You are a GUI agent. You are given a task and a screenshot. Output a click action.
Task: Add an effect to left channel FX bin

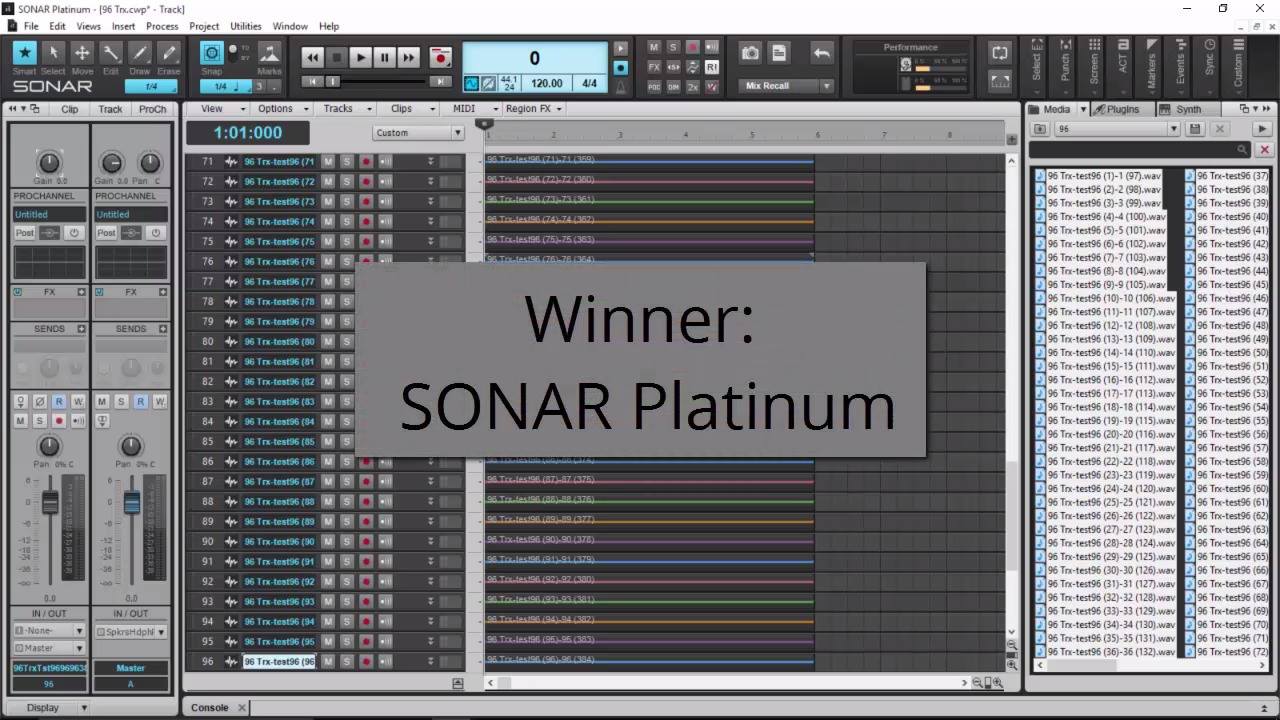tap(81, 292)
